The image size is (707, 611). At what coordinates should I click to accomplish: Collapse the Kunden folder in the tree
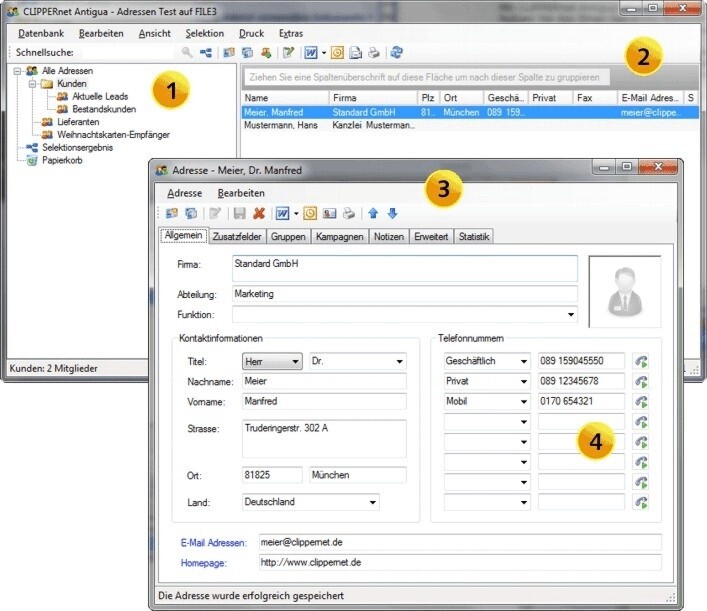click(32, 84)
